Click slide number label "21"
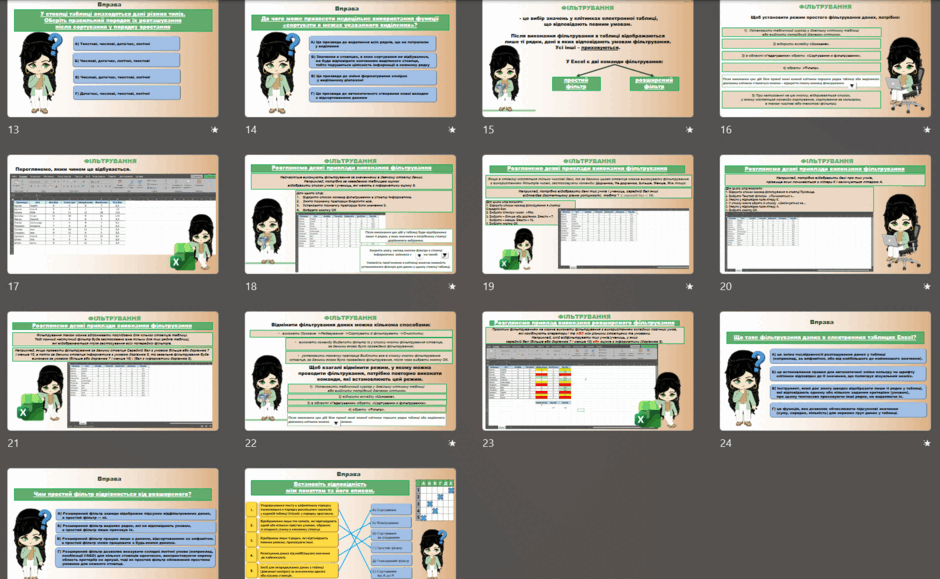Image resolution: width=940 pixels, height=579 pixels. tap(13, 443)
